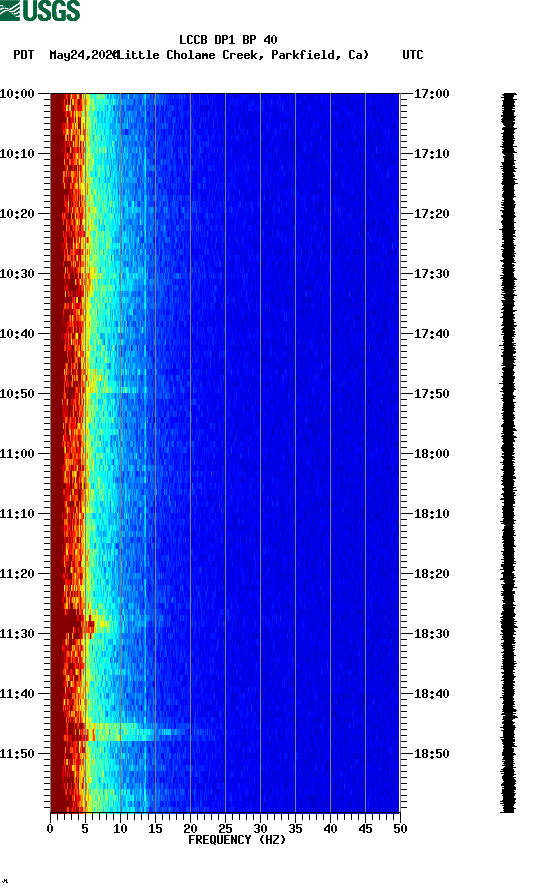This screenshot has width=552, height=892.
Task: Click the 10 Hz frequency tick label
Action: (x=120, y=829)
